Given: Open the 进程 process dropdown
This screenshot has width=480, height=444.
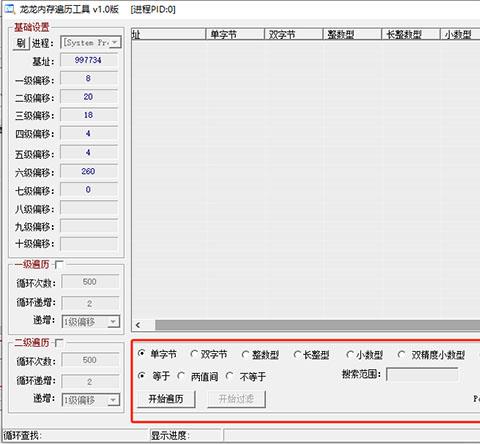Looking at the screenshot, I should 91,43.
